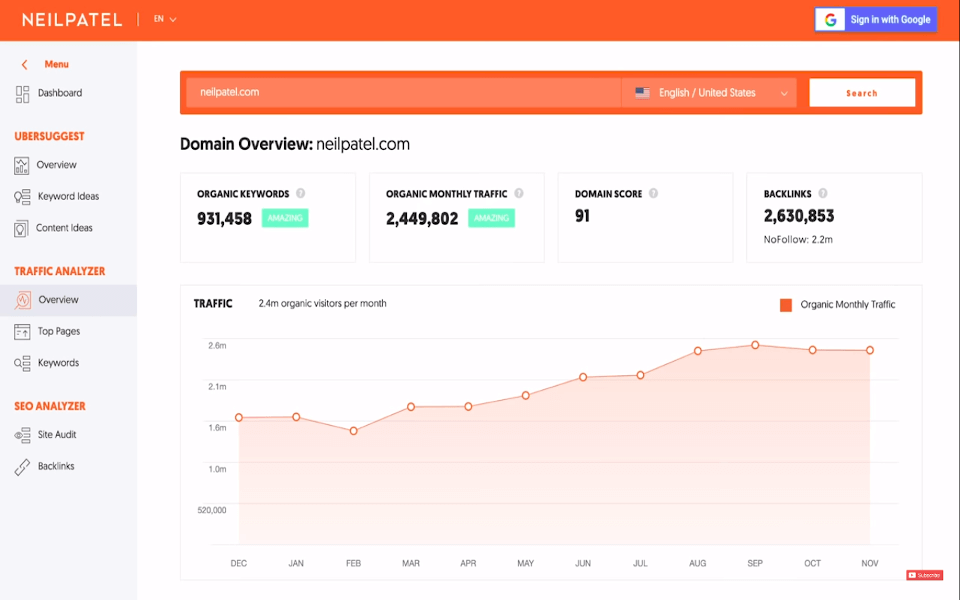The height and width of the screenshot is (600, 960).
Task: Click the help icon next to Backlinks
Action: pos(823,193)
